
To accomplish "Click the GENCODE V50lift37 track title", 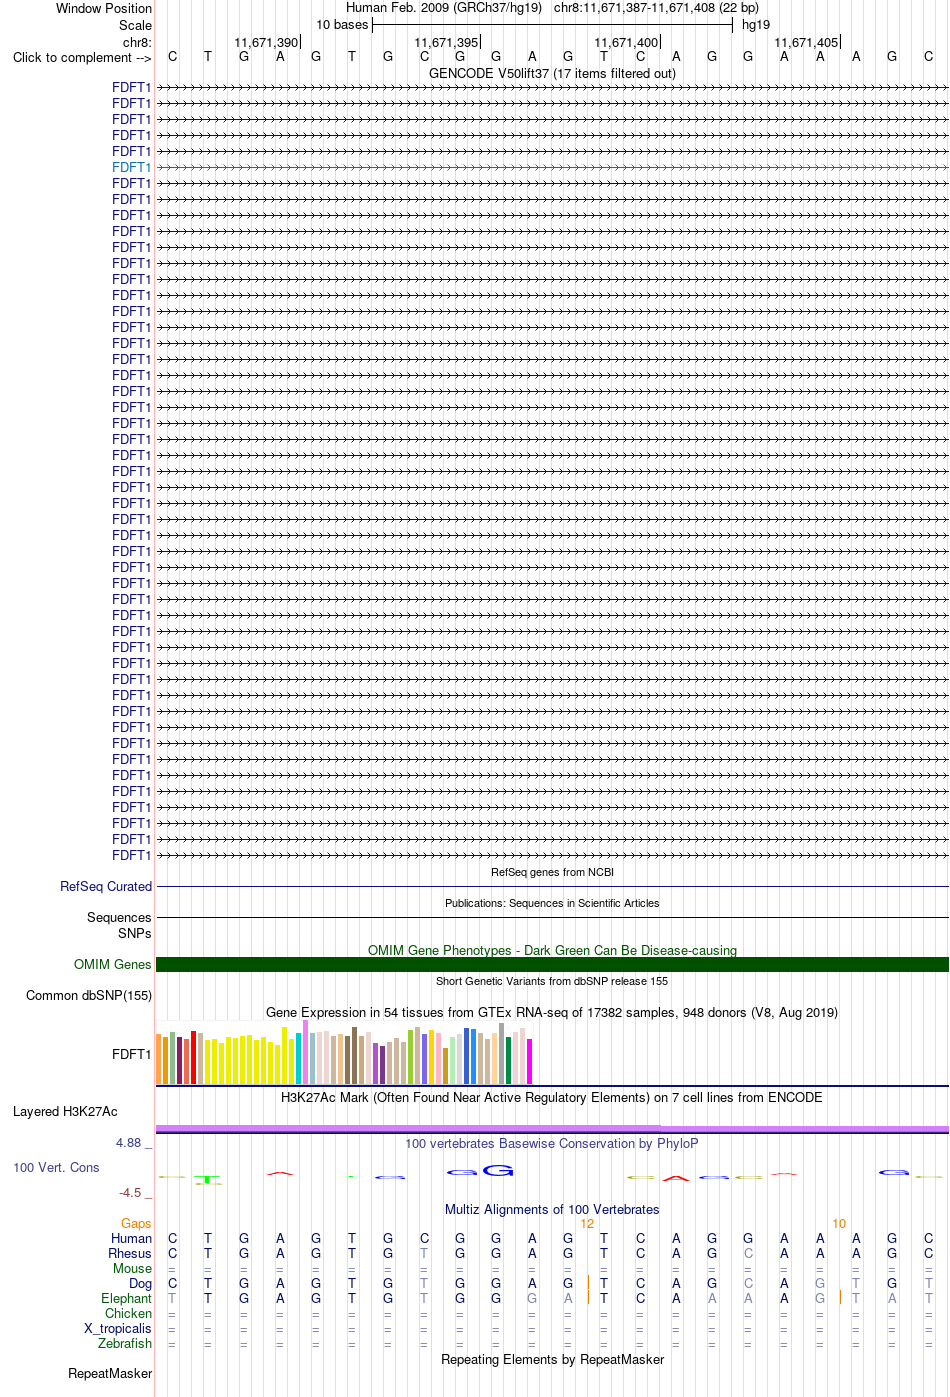I will pos(552,73).
